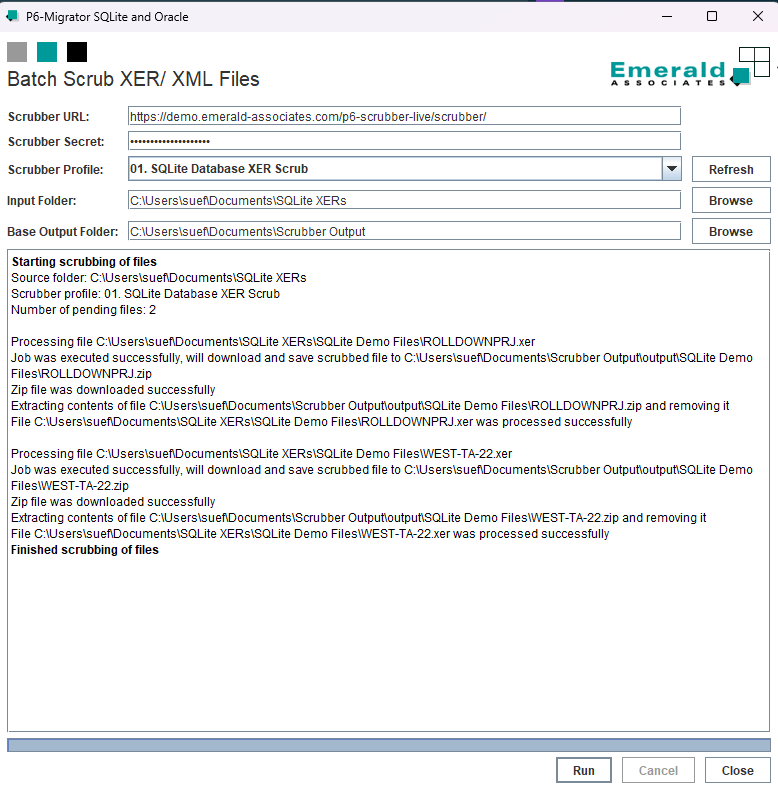The height and width of the screenshot is (791, 778).
Task: Click the 'Extracting contents' ROLLDOWNPRJ.zip line
Action: point(370,406)
